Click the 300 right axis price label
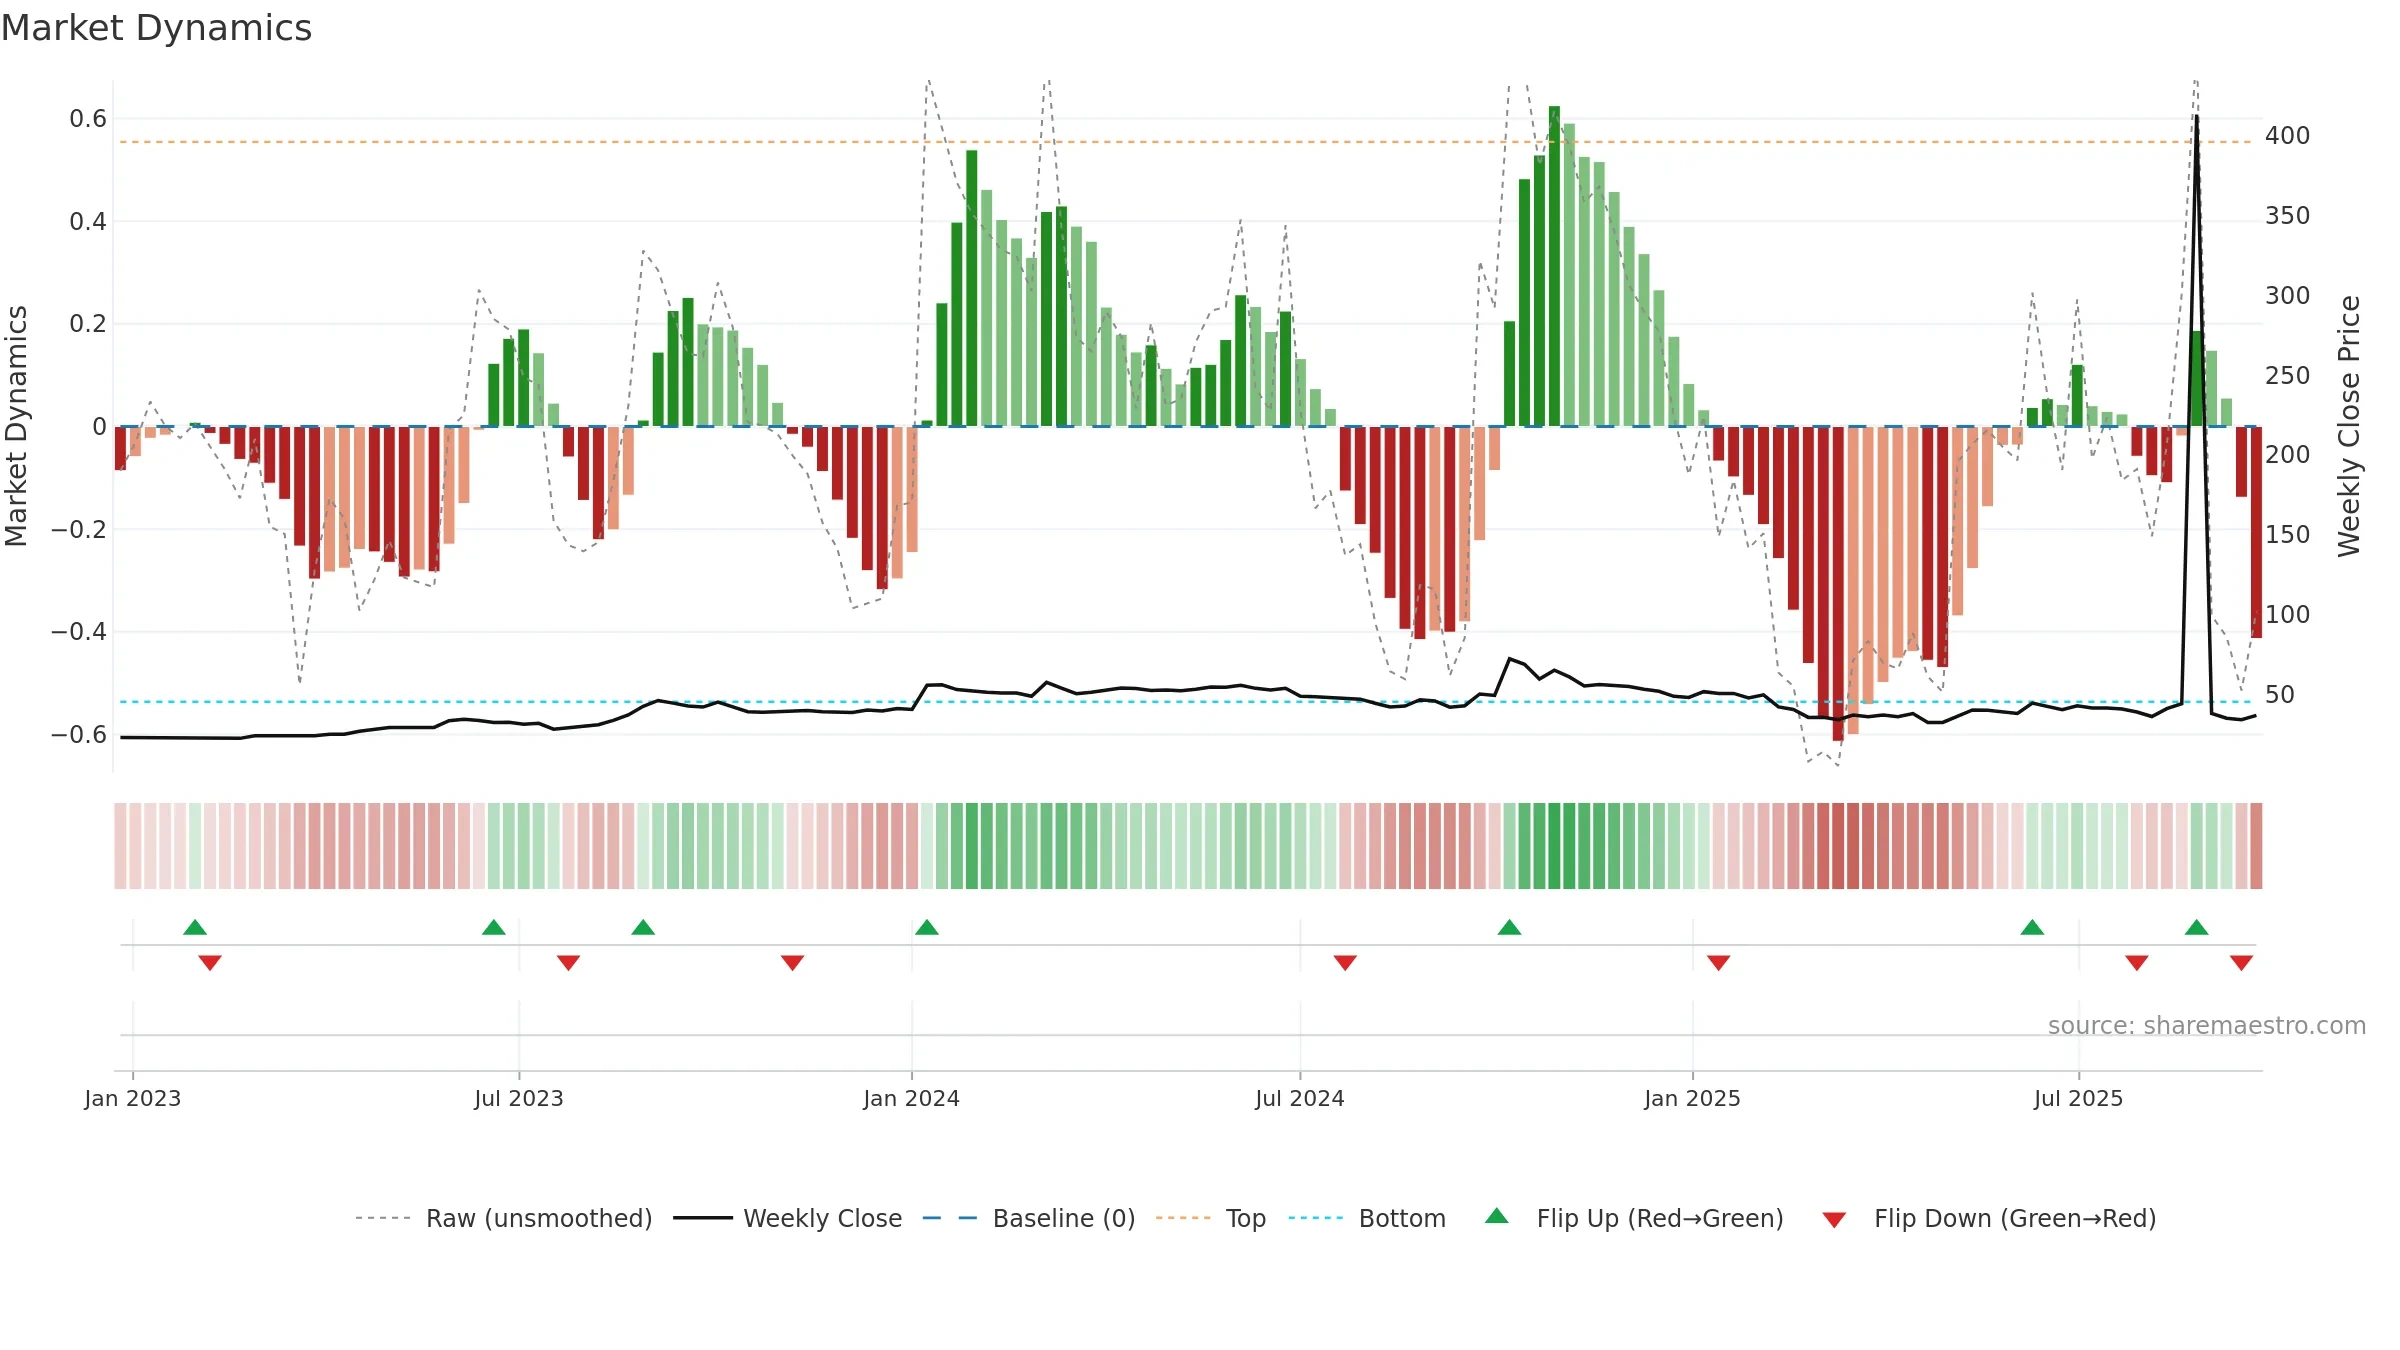The image size is (2400, 1350). pos(2288,296)
